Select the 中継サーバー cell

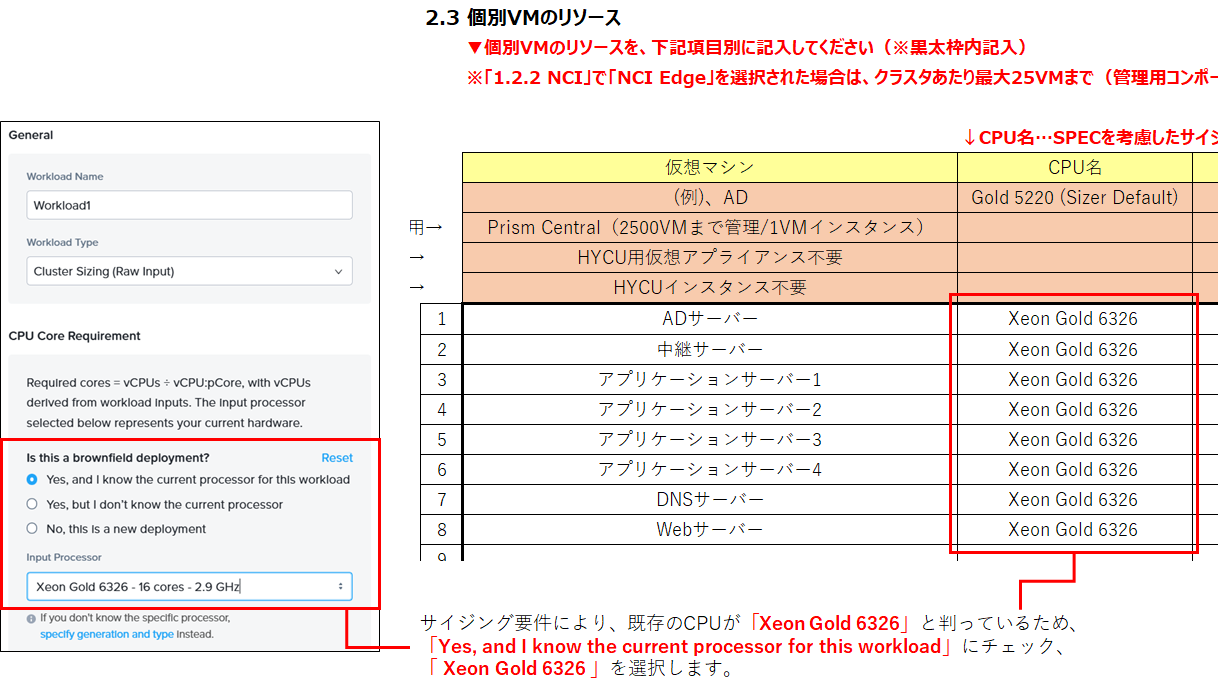[x=709, y=349]
